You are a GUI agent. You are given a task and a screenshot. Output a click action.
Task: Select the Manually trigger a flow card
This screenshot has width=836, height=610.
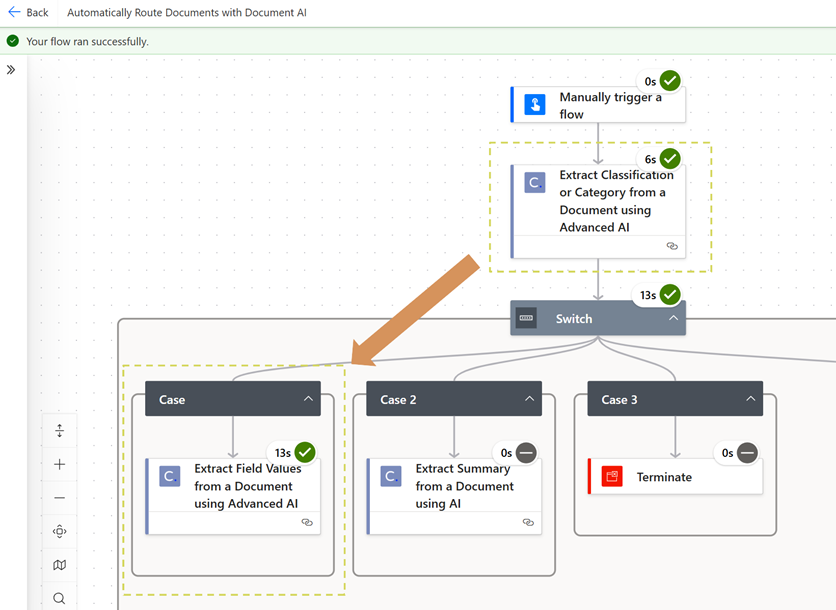pyautogui.click(x=598, y=105)
